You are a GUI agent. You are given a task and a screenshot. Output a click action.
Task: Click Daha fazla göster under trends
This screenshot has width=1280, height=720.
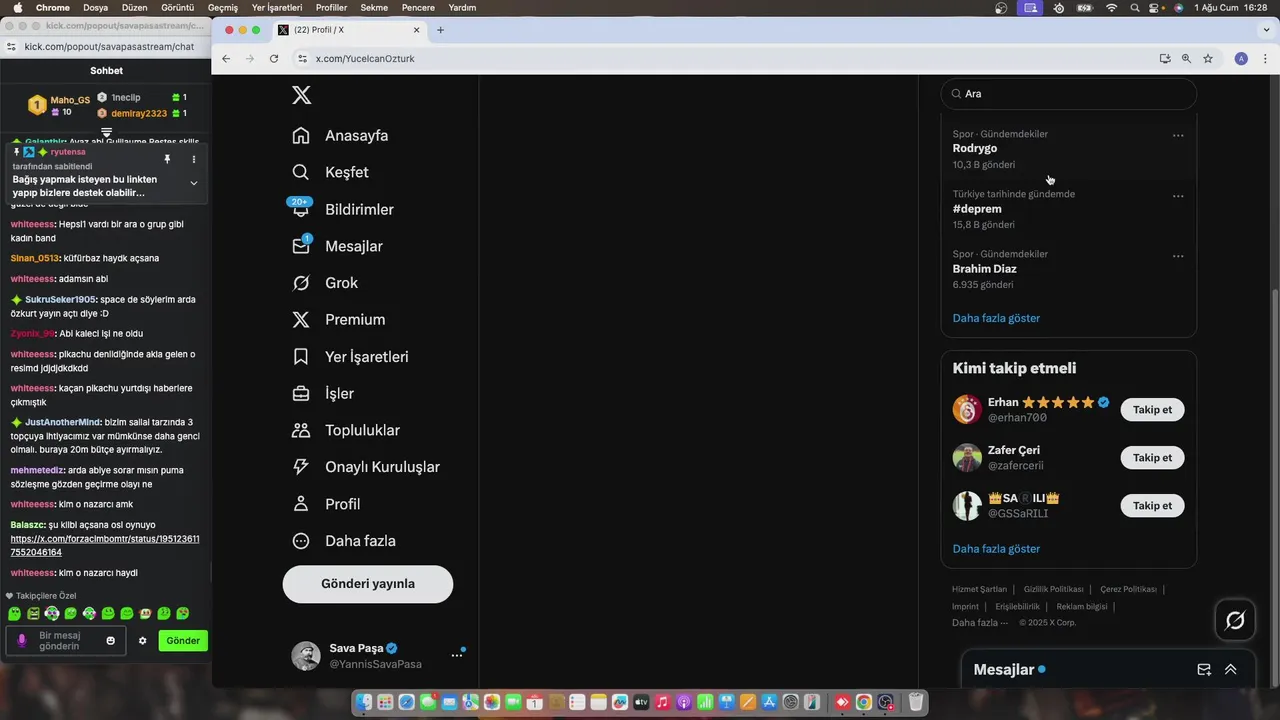pyautogui.click(x=996, y=318)
